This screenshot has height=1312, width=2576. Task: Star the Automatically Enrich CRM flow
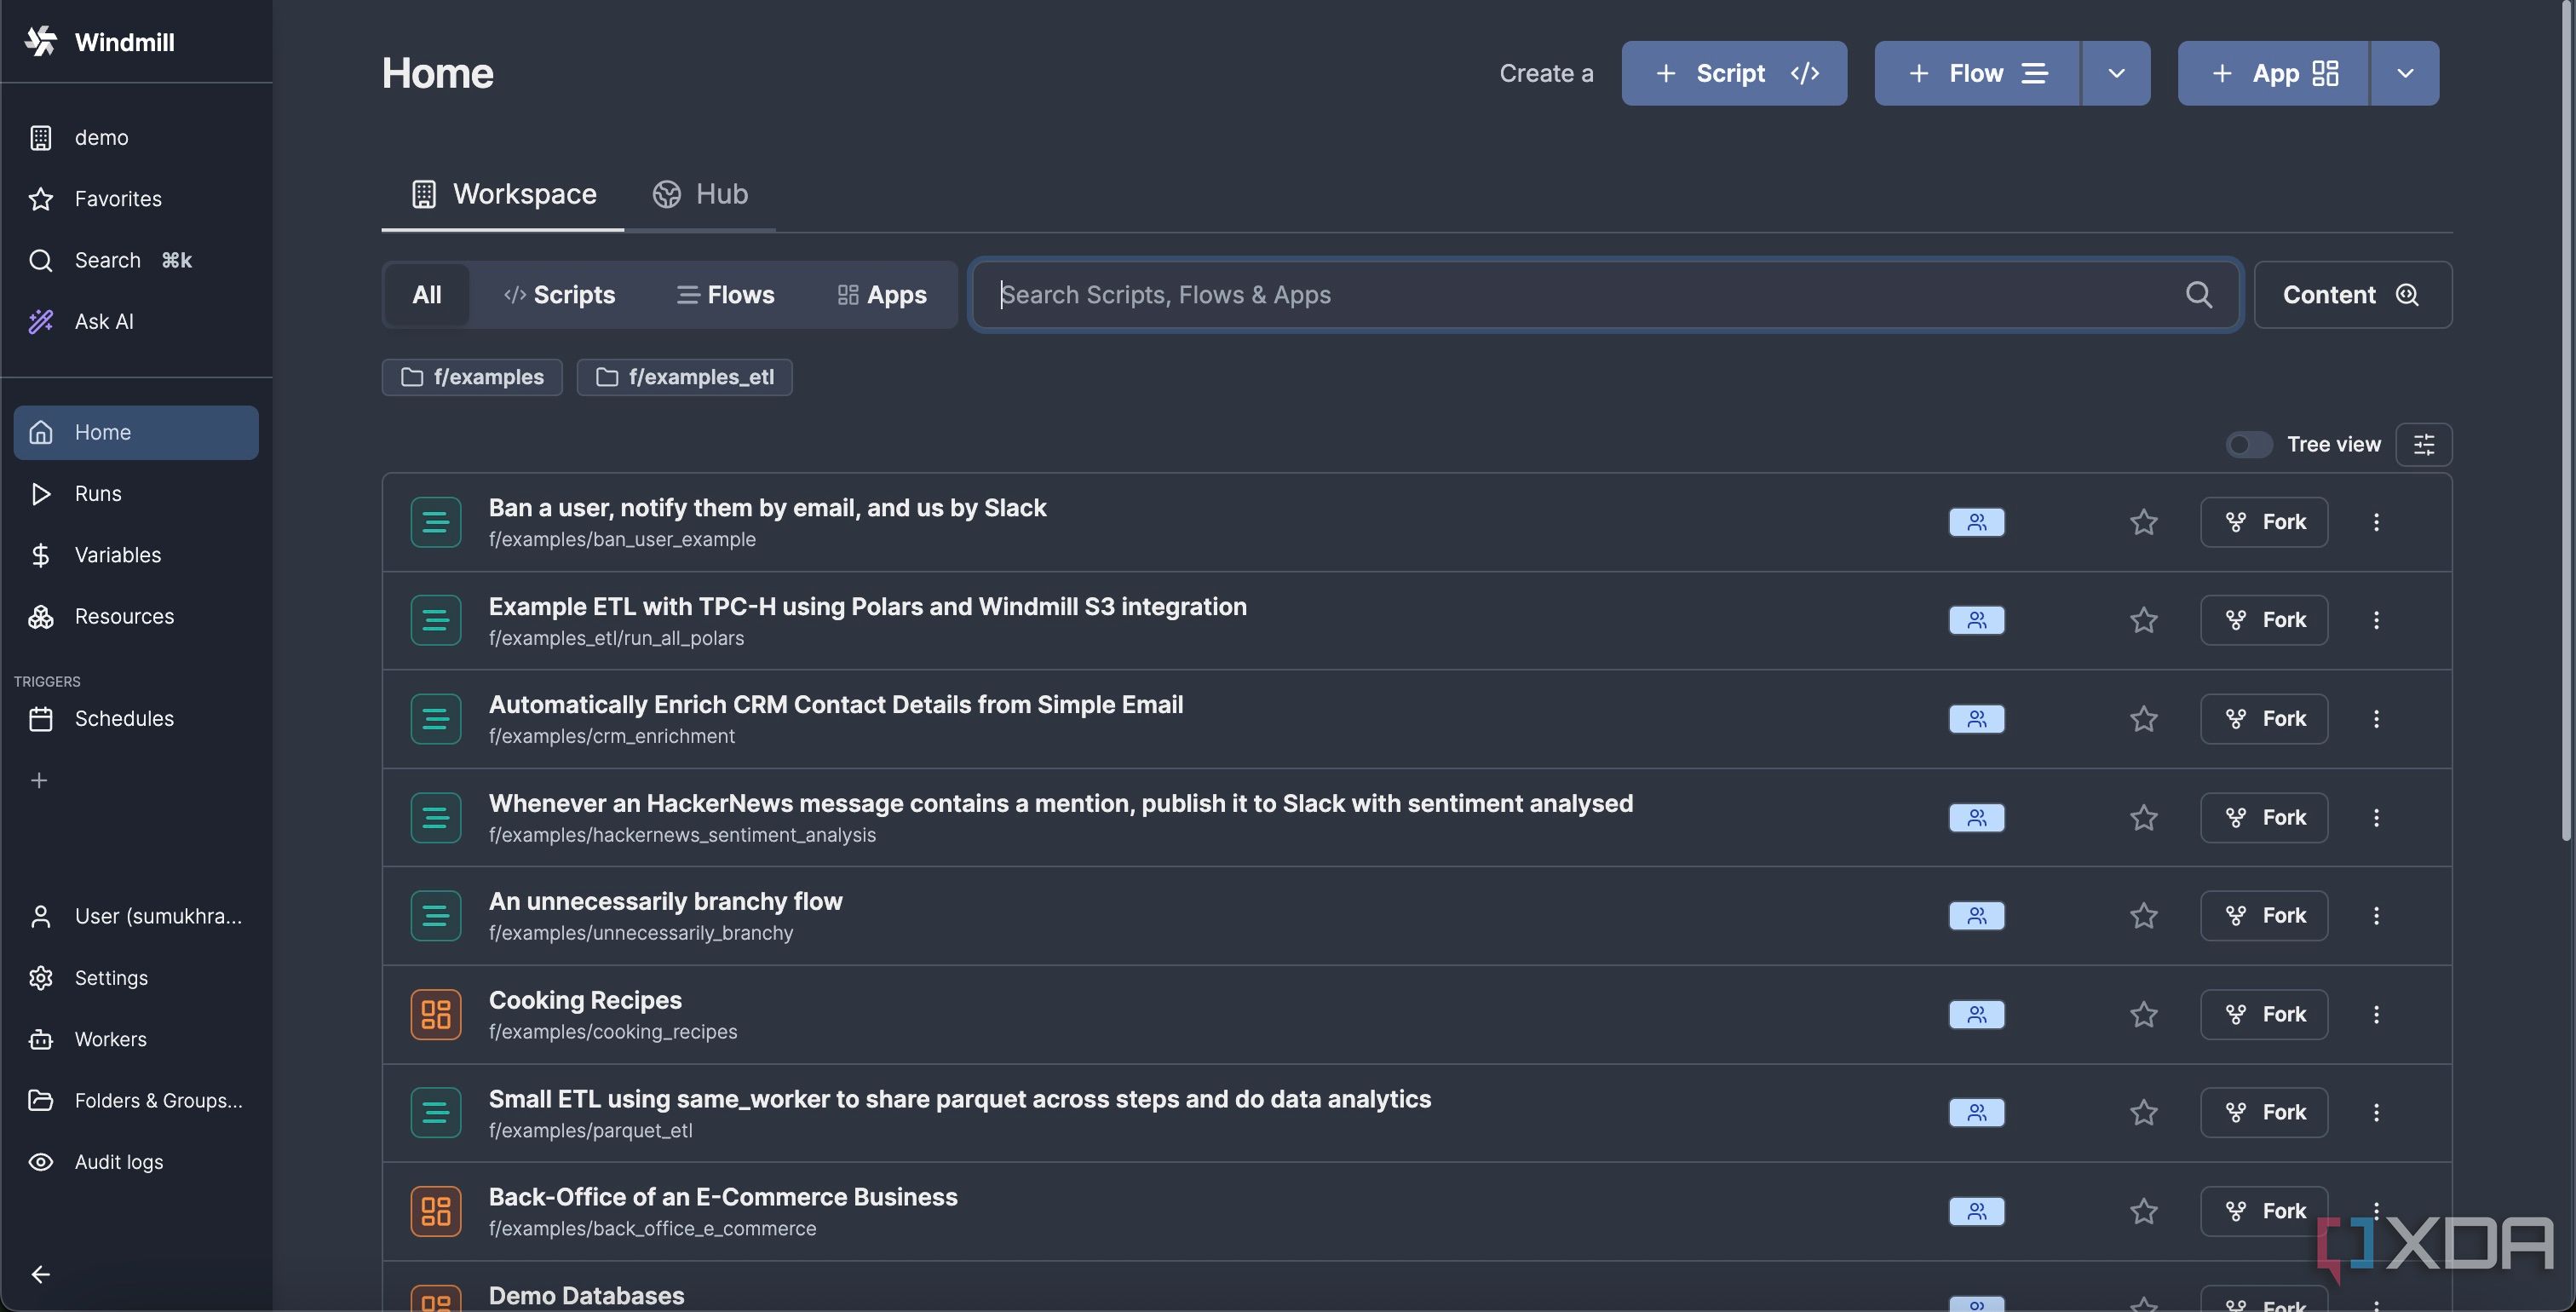pos(2143,719)
